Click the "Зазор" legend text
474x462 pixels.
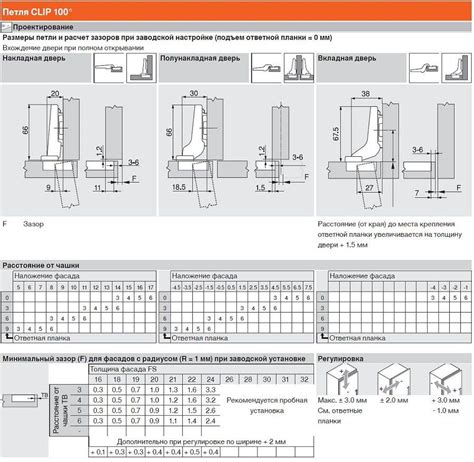click(33, 224)
